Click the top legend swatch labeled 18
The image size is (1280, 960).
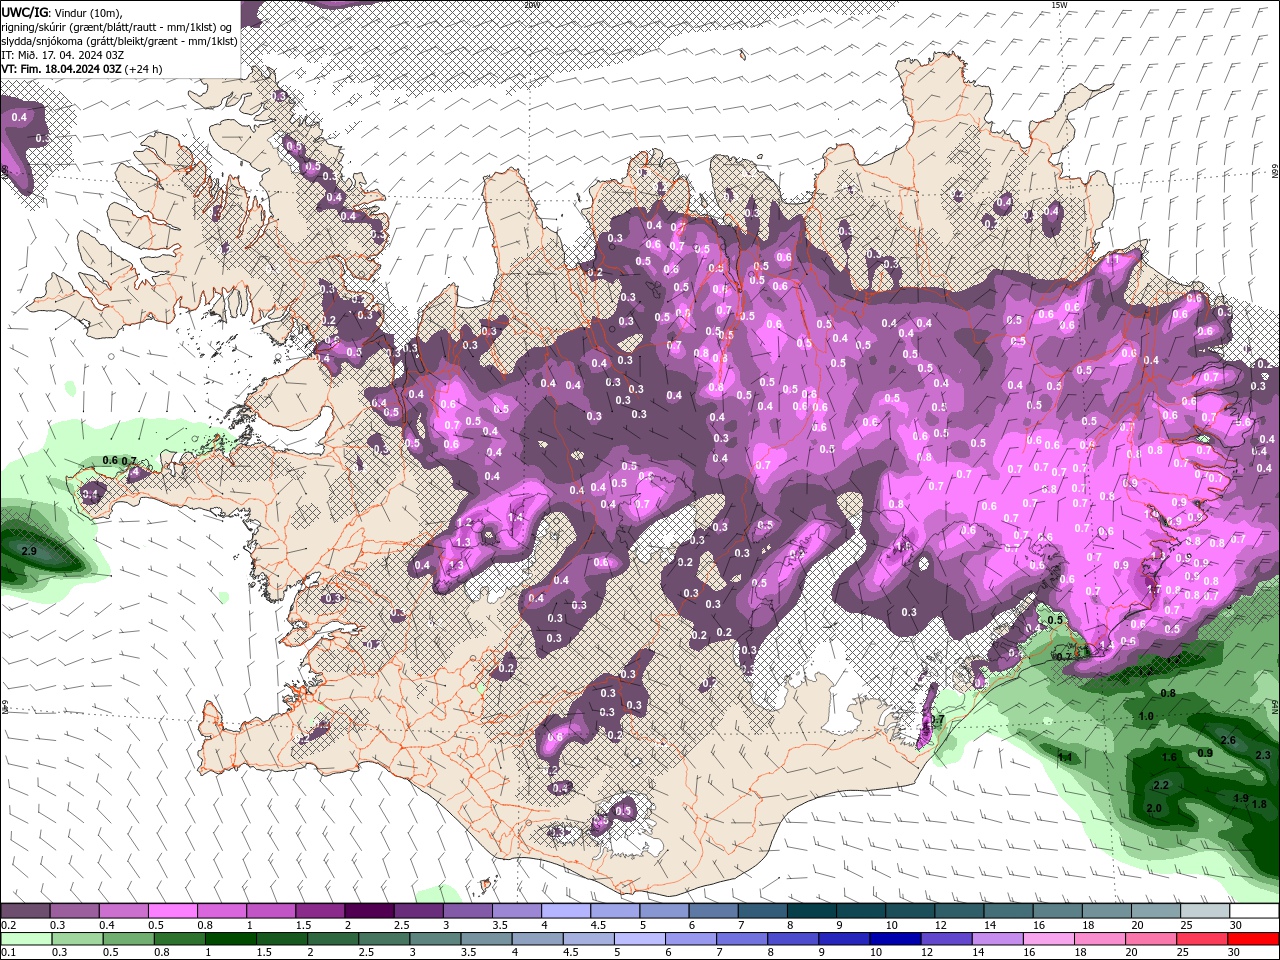point(1106,911)
